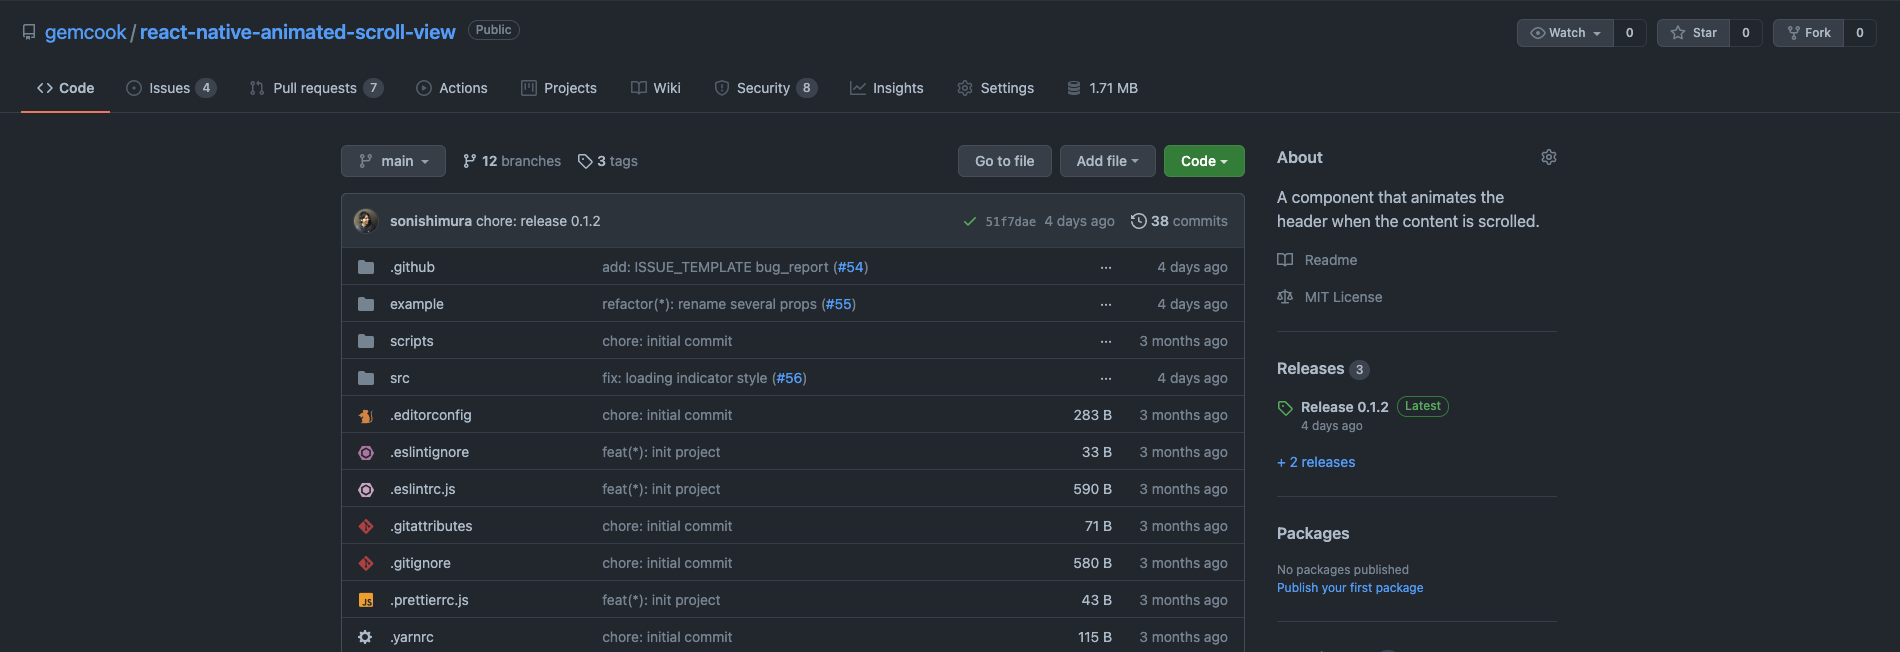Open the Pull requests tab
The height and width of the screenshot is (652, 1900).
(315, 88)
